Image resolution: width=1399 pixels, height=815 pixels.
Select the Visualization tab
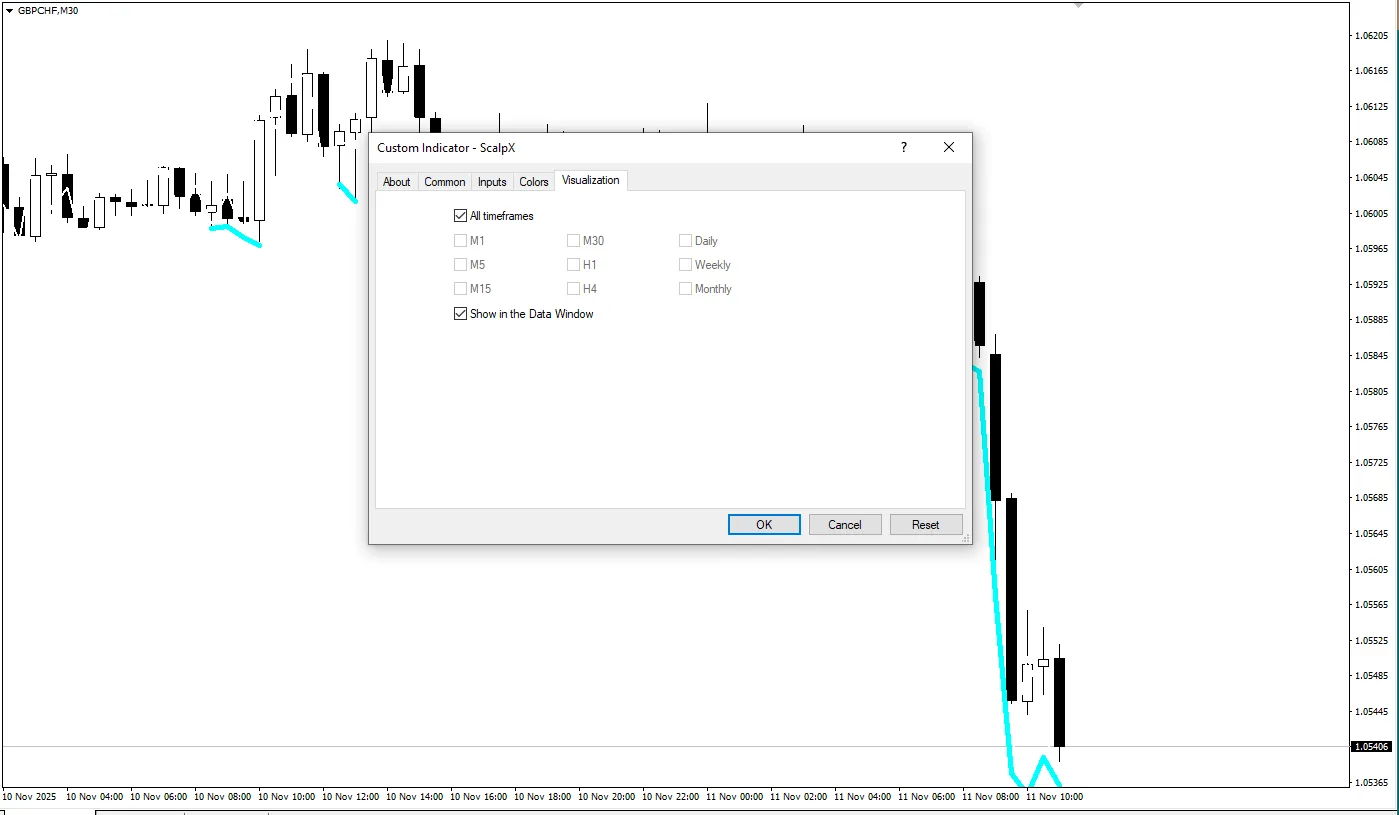[591, 180]
